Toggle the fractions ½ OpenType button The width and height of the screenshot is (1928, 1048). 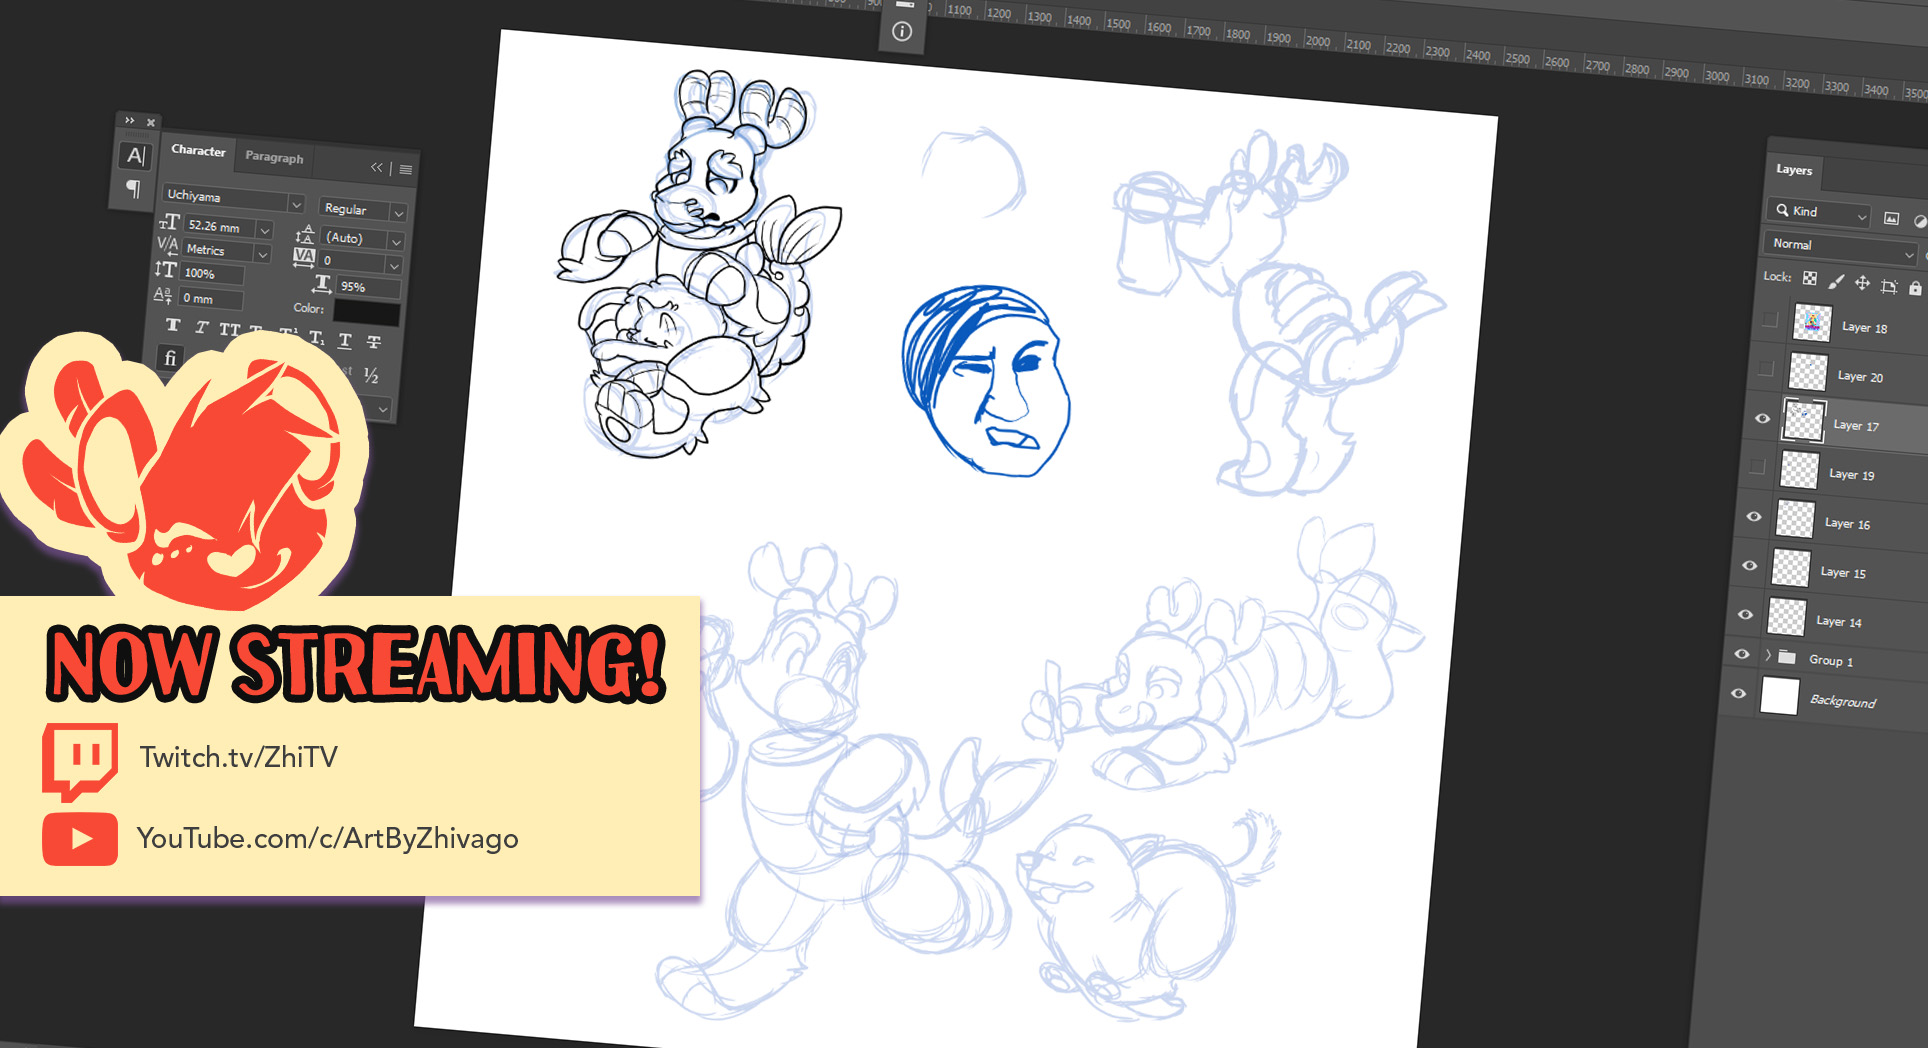coord(371,376)
